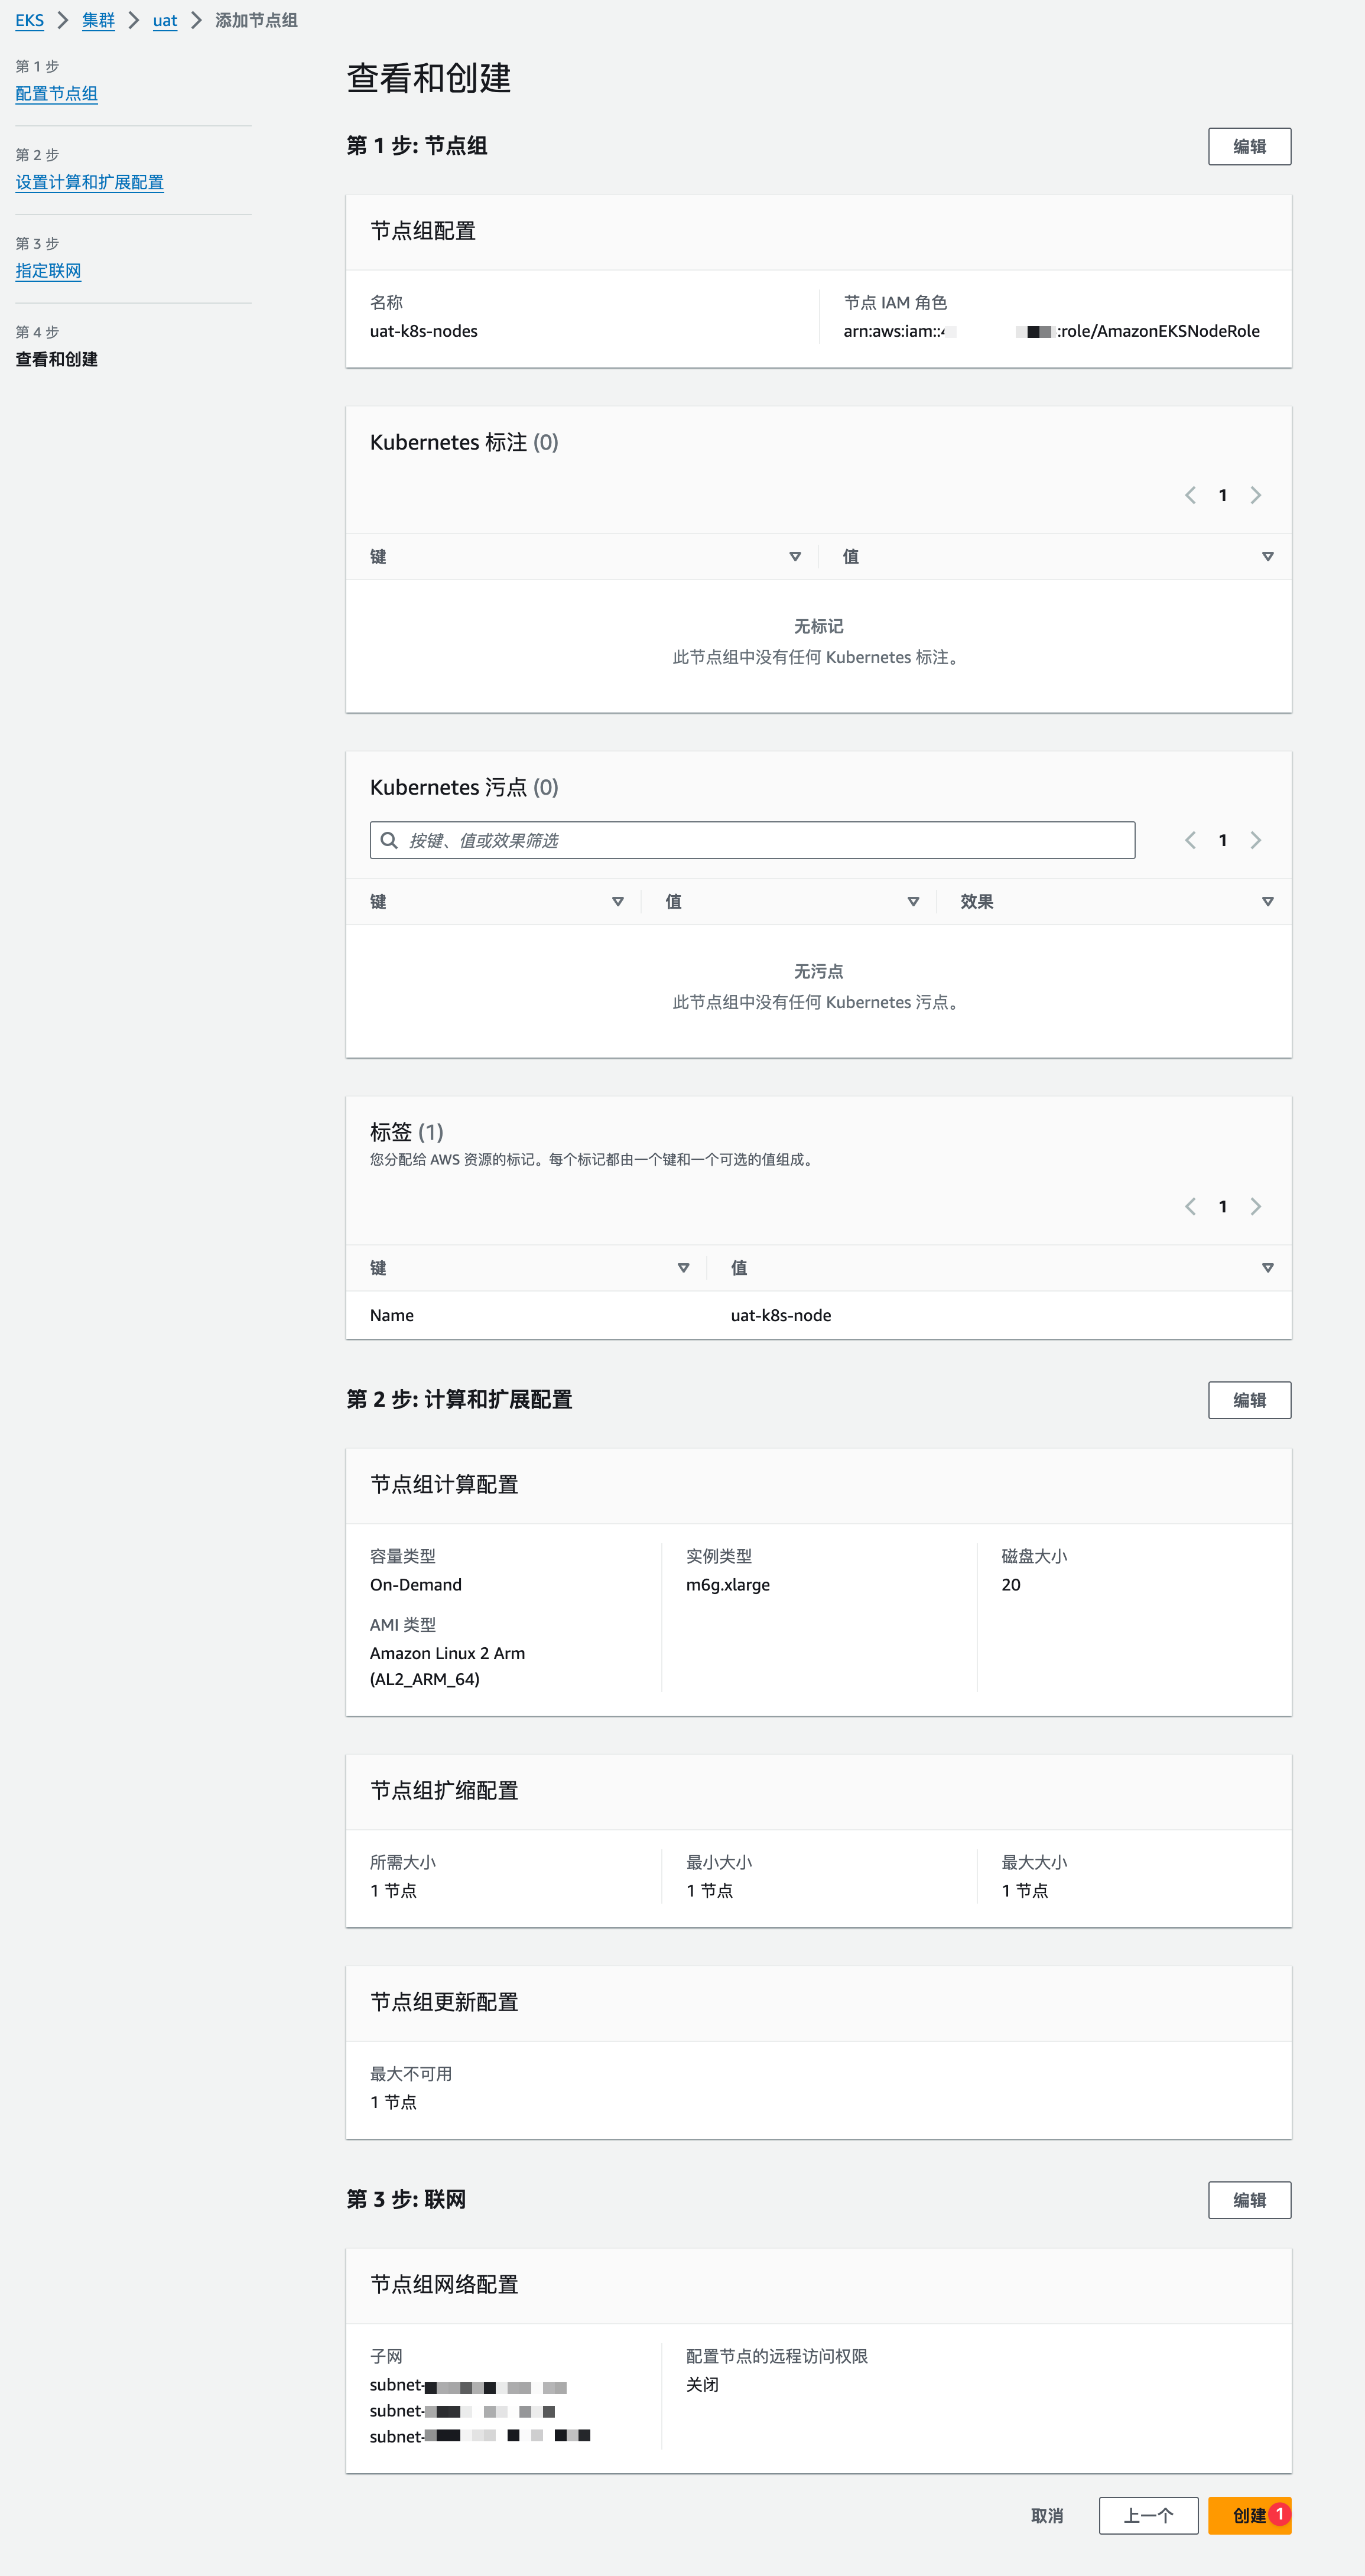The height and width of the screenshot is (2576, 1365).
Task: Click the AmazonEKSNodeRole ARN text
Action: [1051, 331]
